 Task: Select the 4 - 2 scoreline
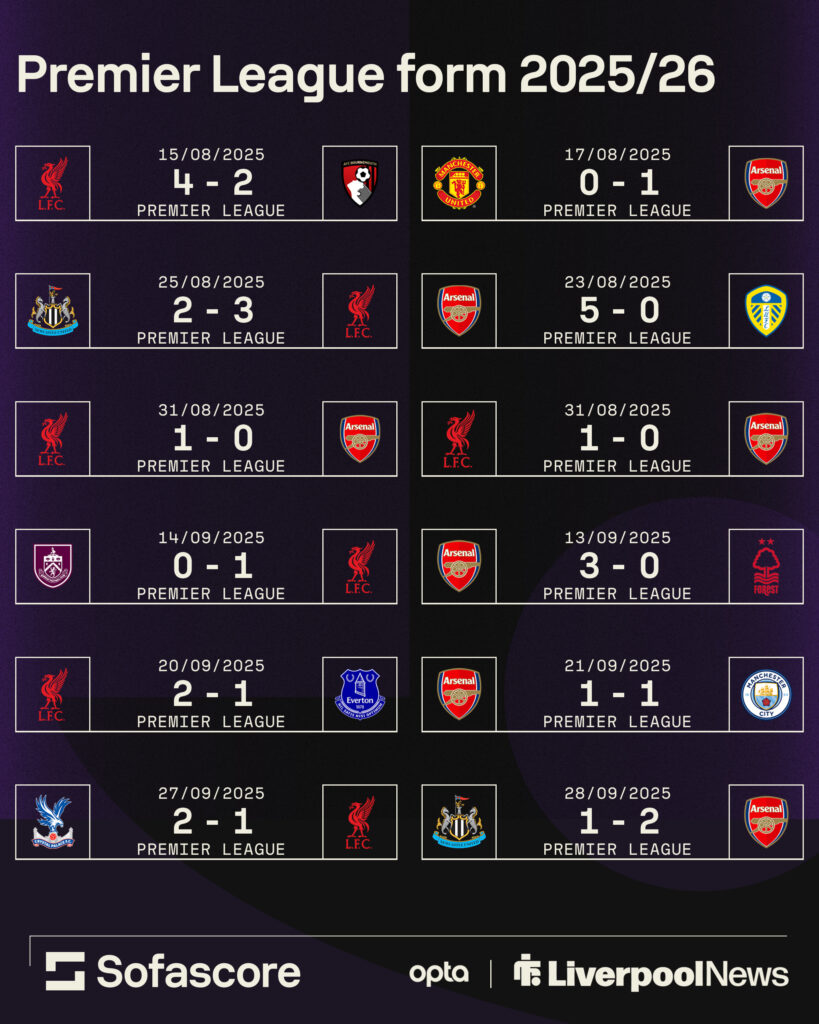pos(211,182)
